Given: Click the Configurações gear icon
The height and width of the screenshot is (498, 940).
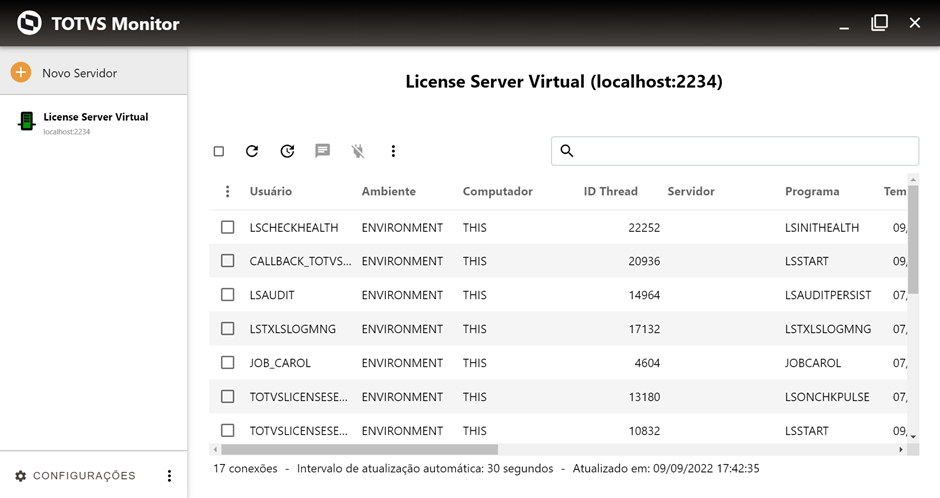Looking at the screenshot, I should (20, 476).
